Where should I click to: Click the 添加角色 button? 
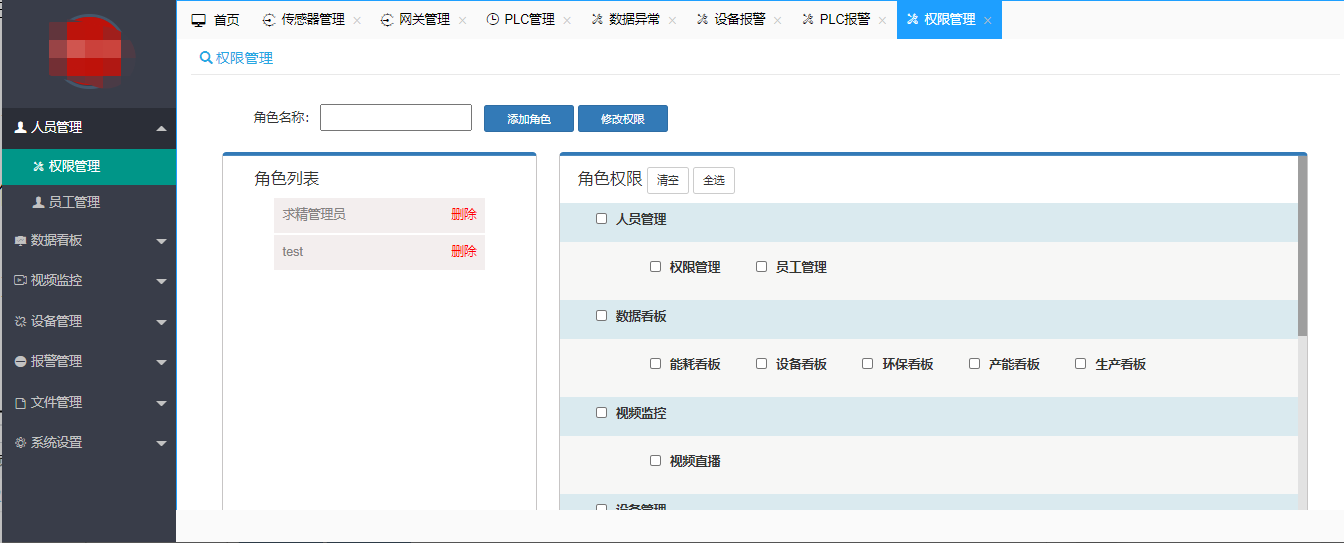528,119
